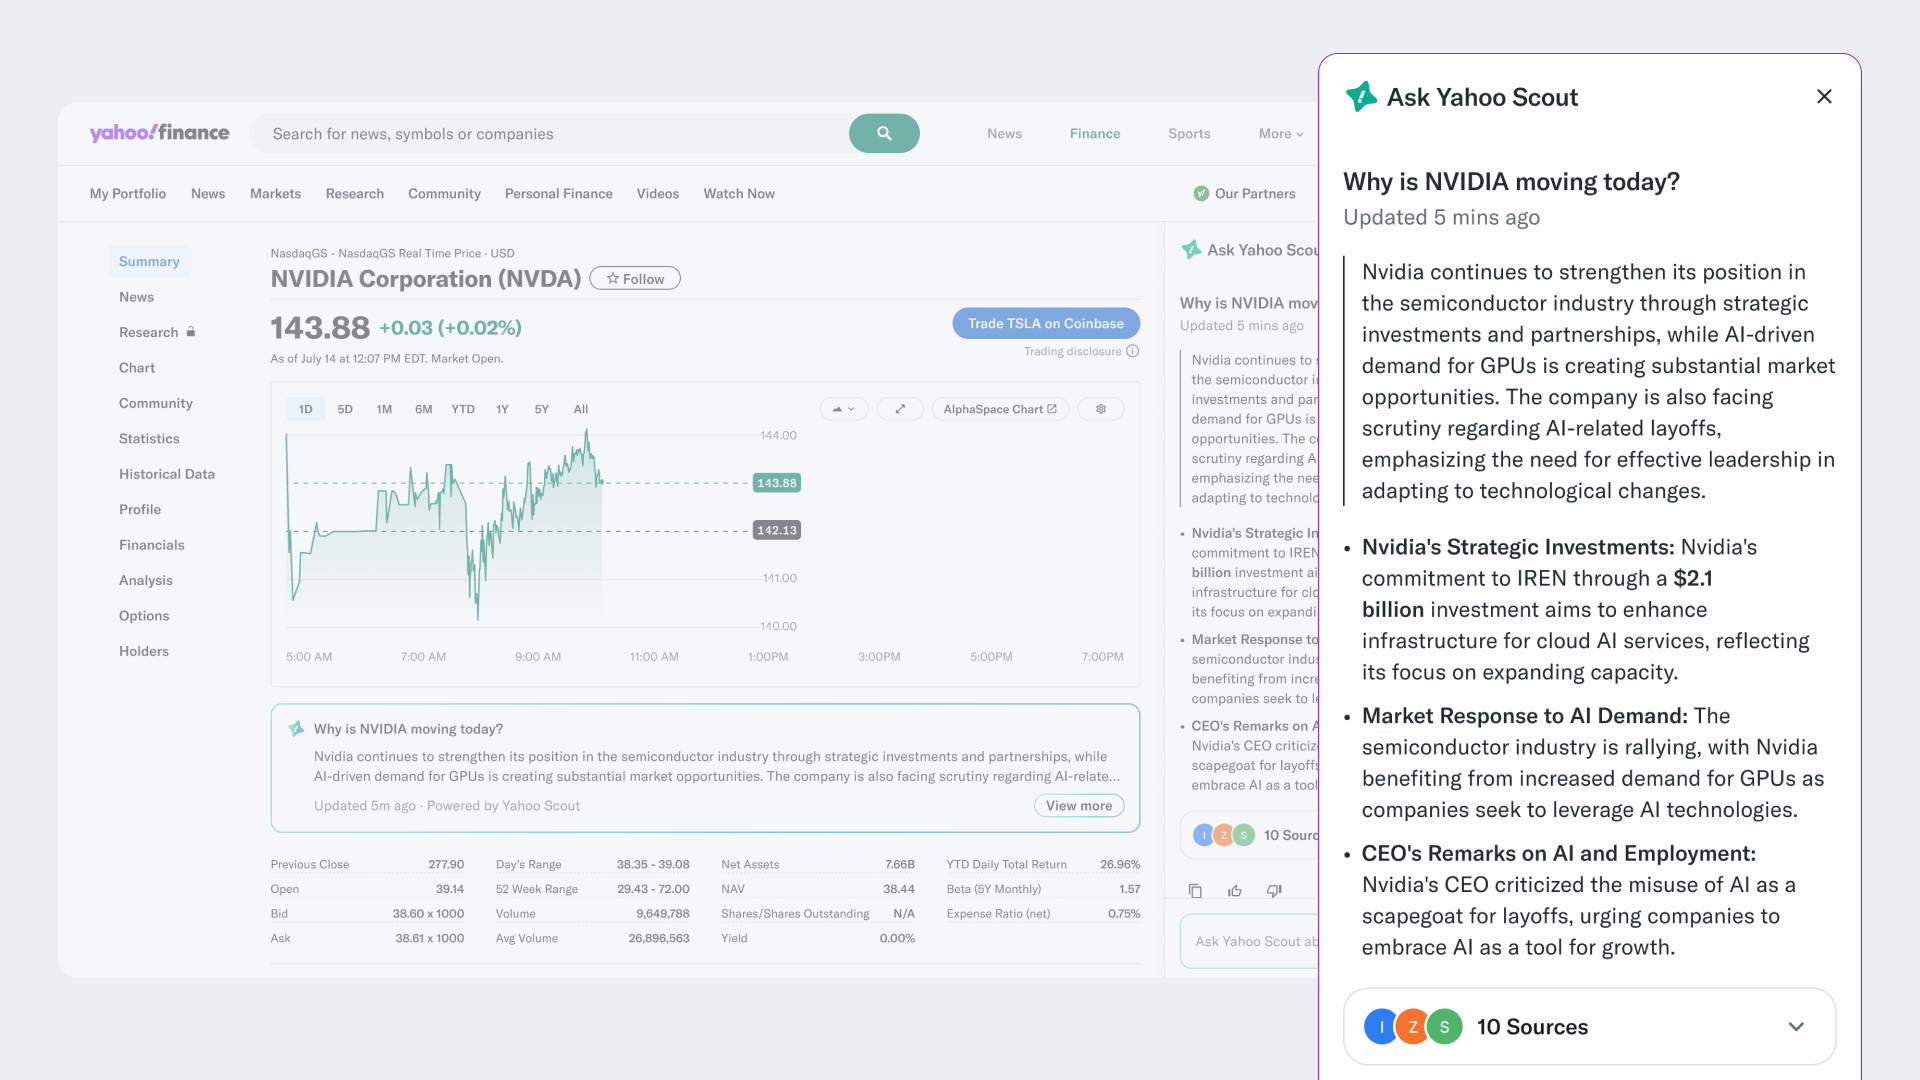
Task: Open Research in the left sidebar
Action: pyautogui.click(x=149, y=332)
